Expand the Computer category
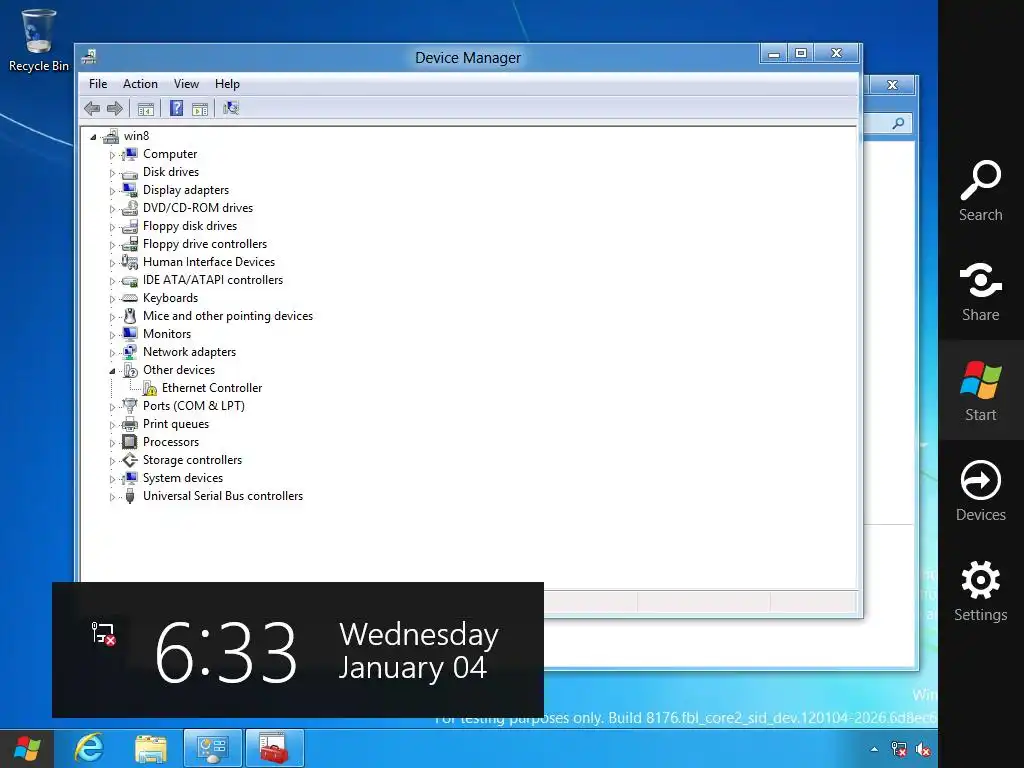The image size is (1024, 768). point(112,155)
